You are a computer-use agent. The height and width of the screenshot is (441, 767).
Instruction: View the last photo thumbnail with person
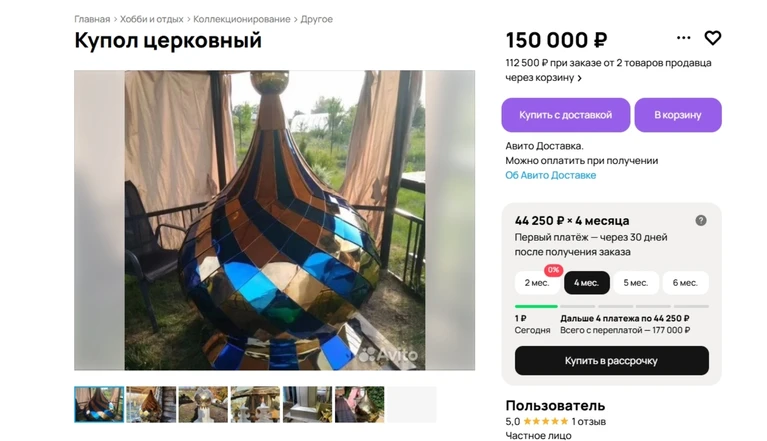click(359, 404)
